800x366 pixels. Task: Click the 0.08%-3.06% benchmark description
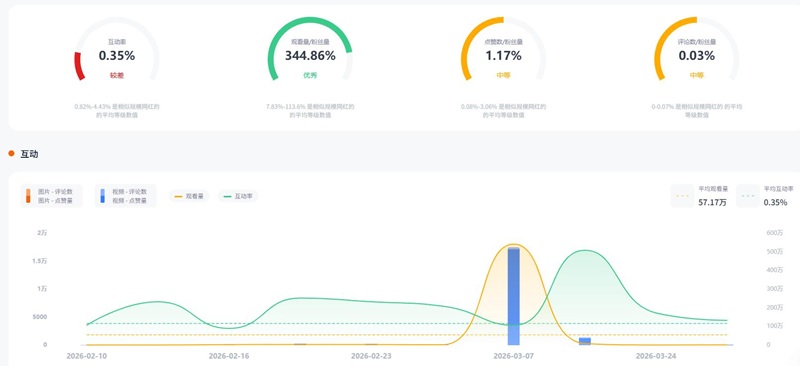504,111
